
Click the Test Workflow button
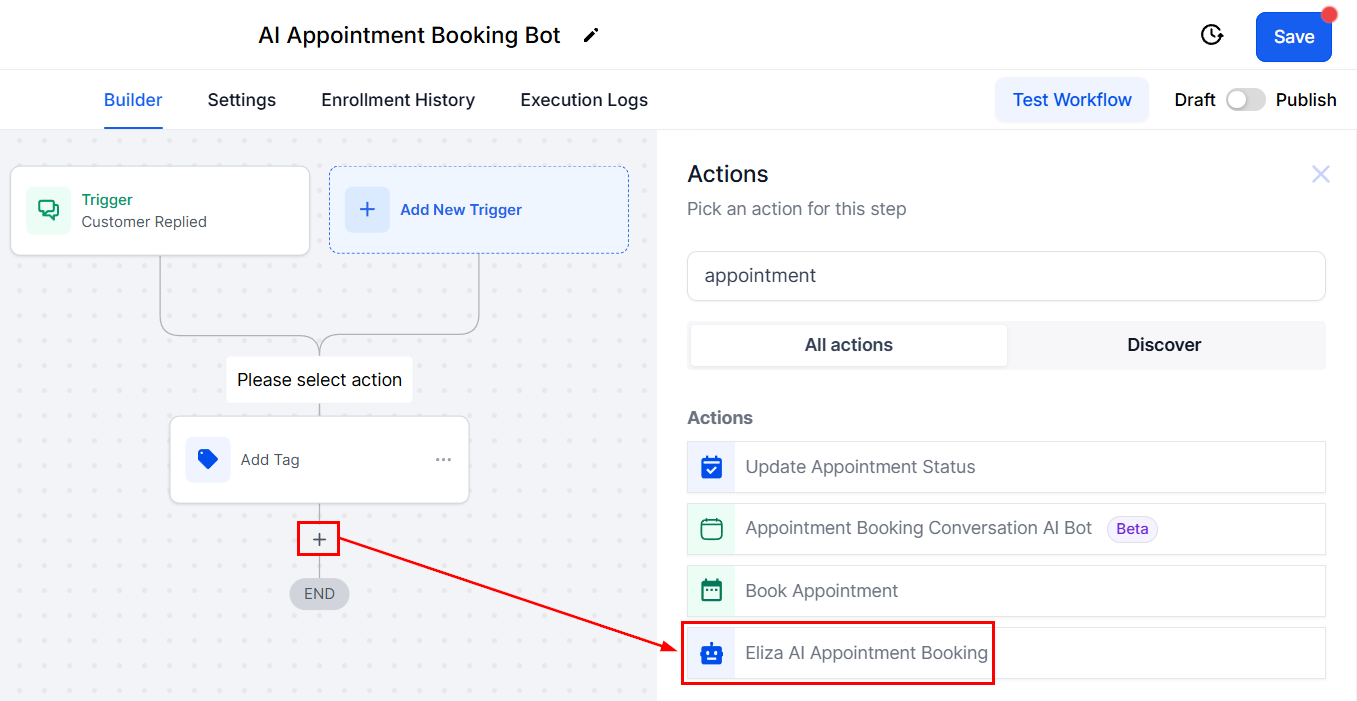(1072, 100)
